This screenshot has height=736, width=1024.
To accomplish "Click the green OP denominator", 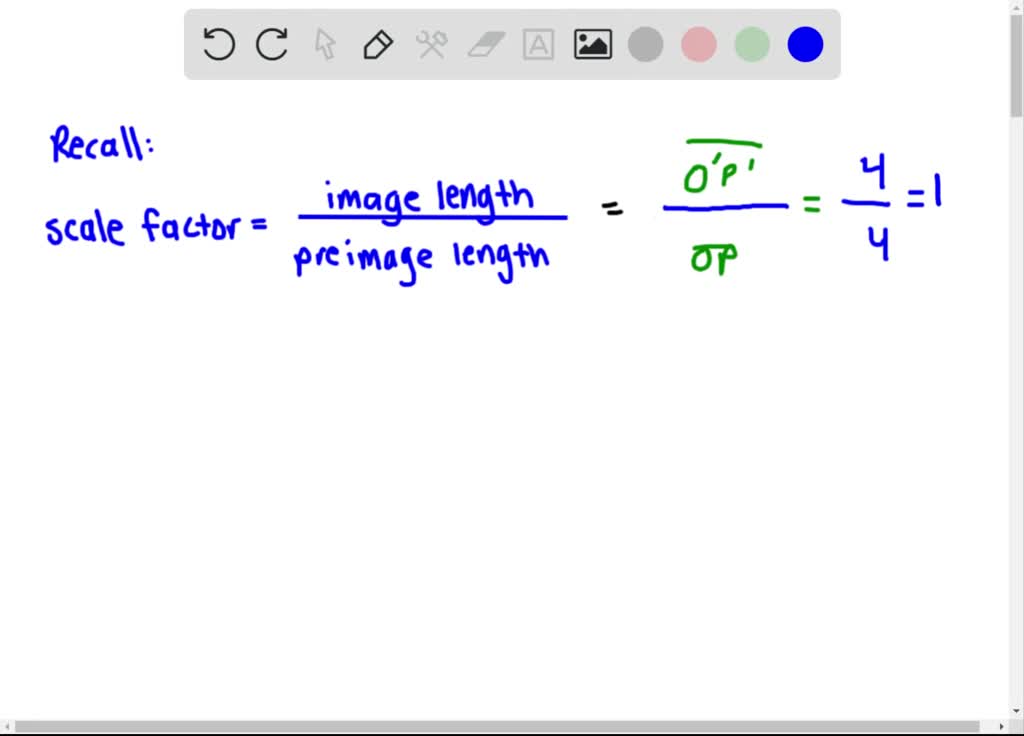I will click(x=714, y=258).
